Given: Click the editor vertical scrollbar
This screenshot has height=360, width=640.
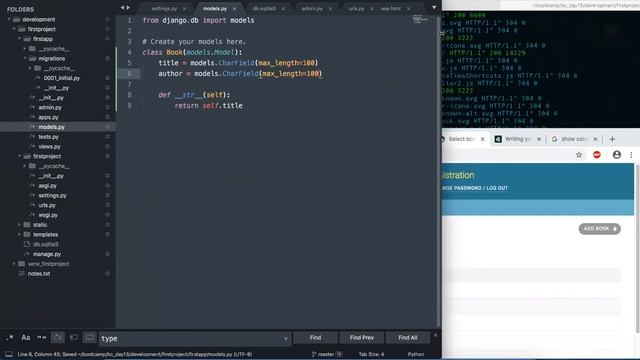Looking at the screenshot, I should point(439,171).
